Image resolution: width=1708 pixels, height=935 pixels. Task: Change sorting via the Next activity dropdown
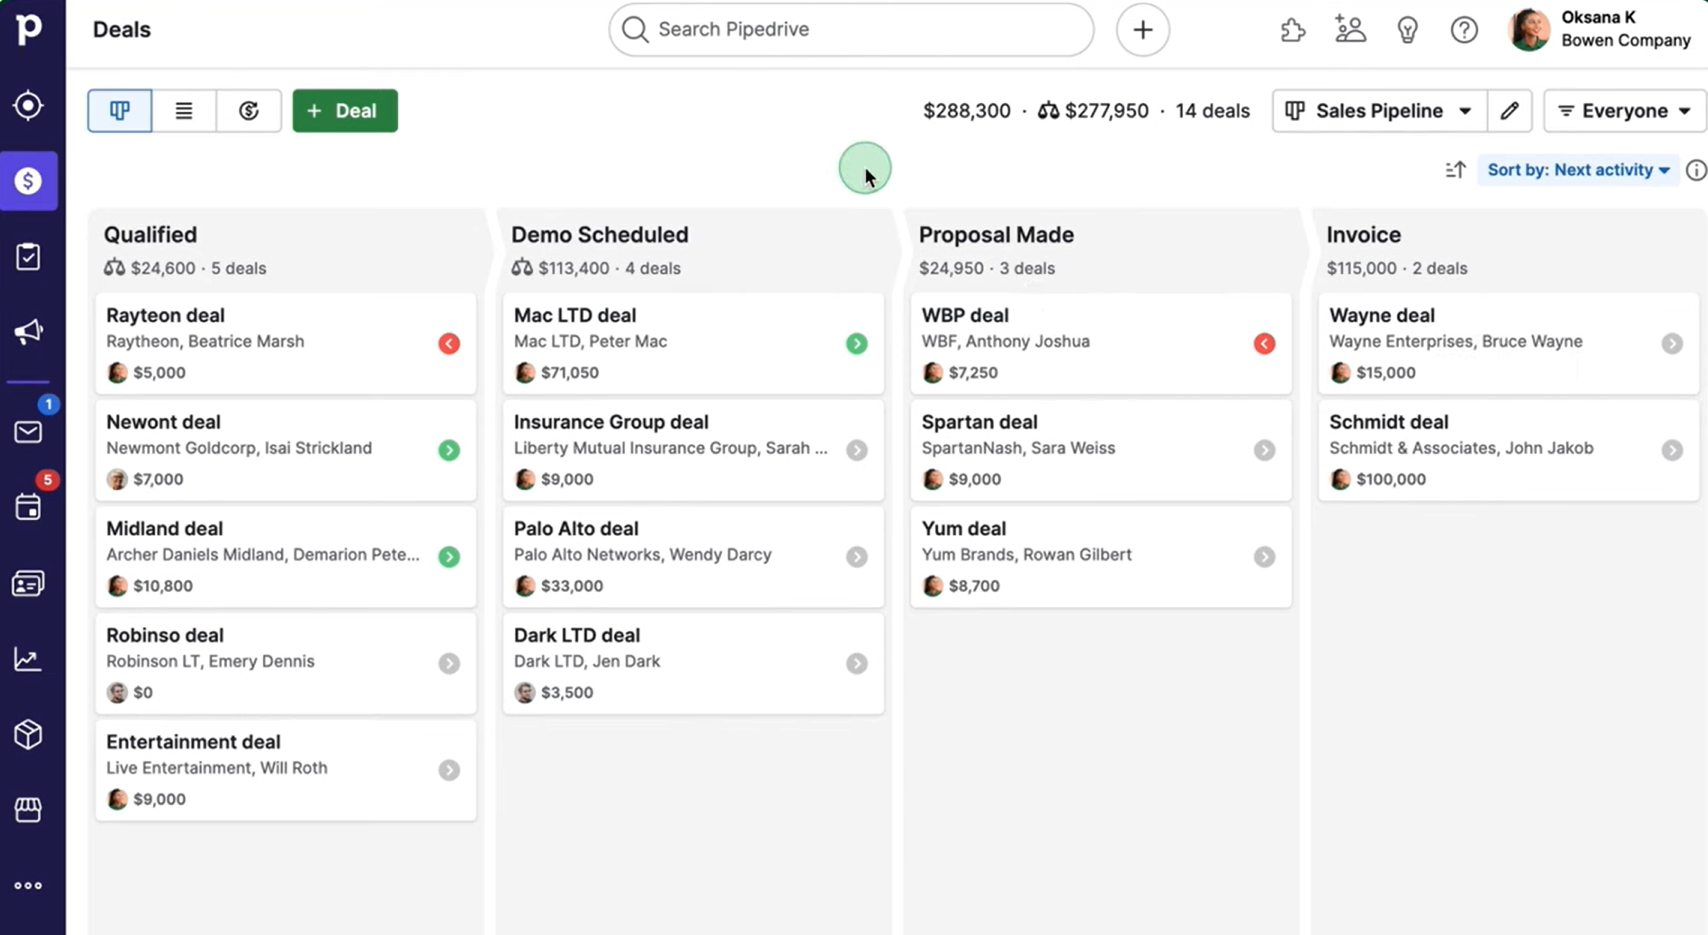pyautogui.click(x=1577, y=170)
